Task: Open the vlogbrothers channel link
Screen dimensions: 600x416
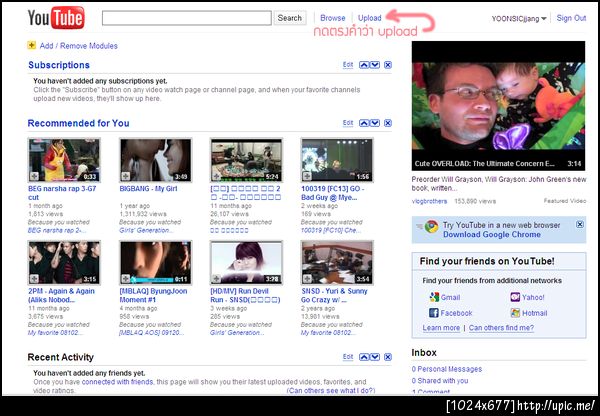Action: tap(429, 201)
